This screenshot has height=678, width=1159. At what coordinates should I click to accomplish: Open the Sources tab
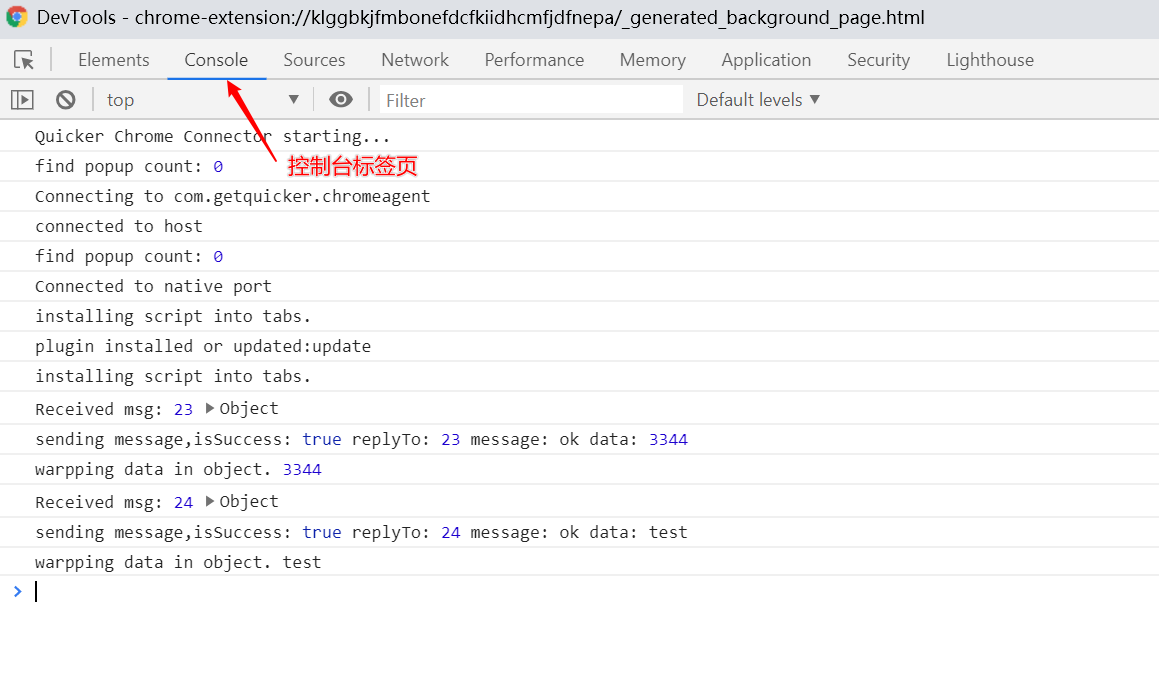coord(314,60)
